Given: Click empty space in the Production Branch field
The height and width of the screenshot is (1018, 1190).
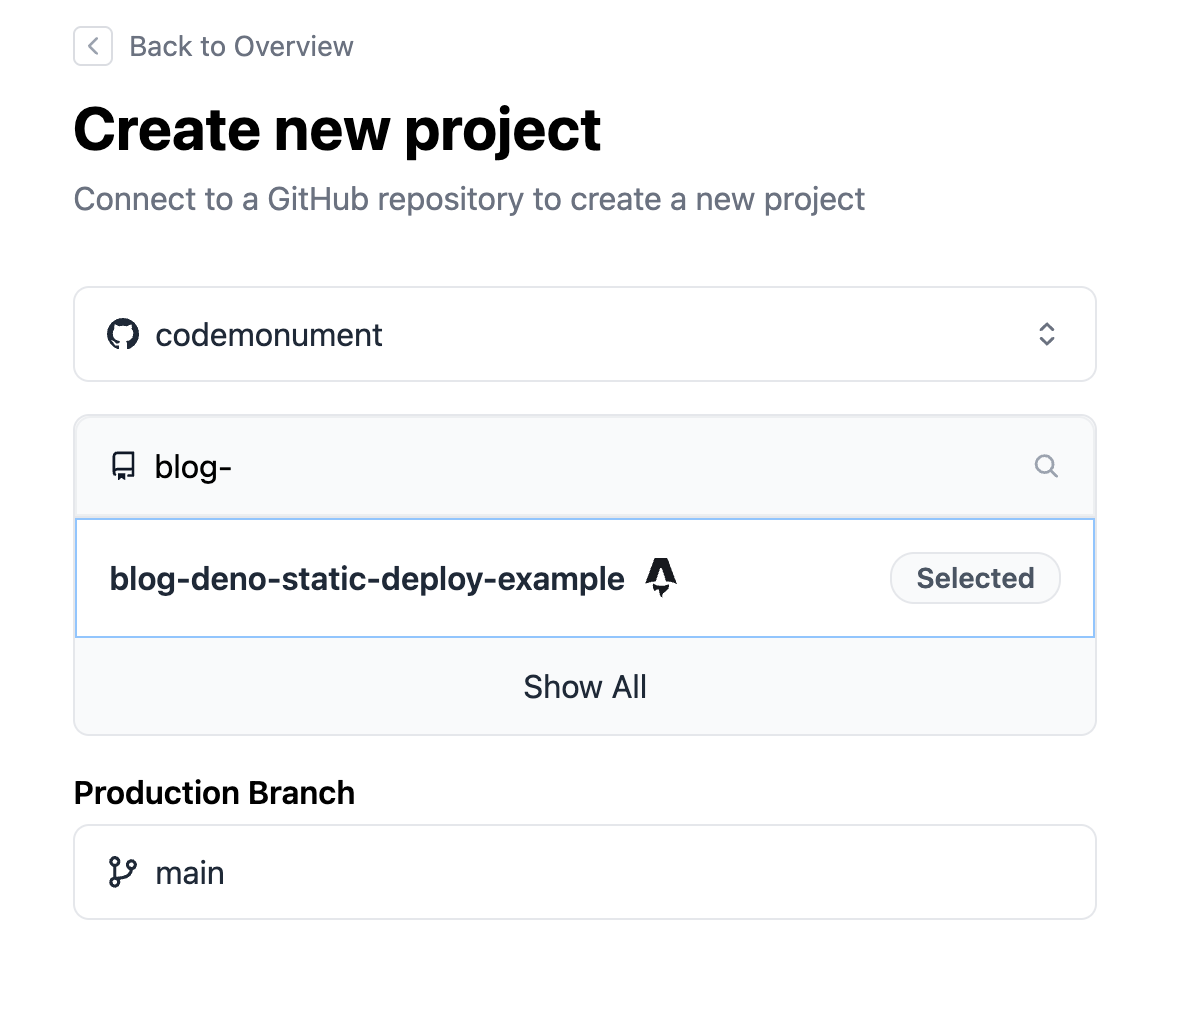Looking at the screenshot, I should tap(650, 872).
